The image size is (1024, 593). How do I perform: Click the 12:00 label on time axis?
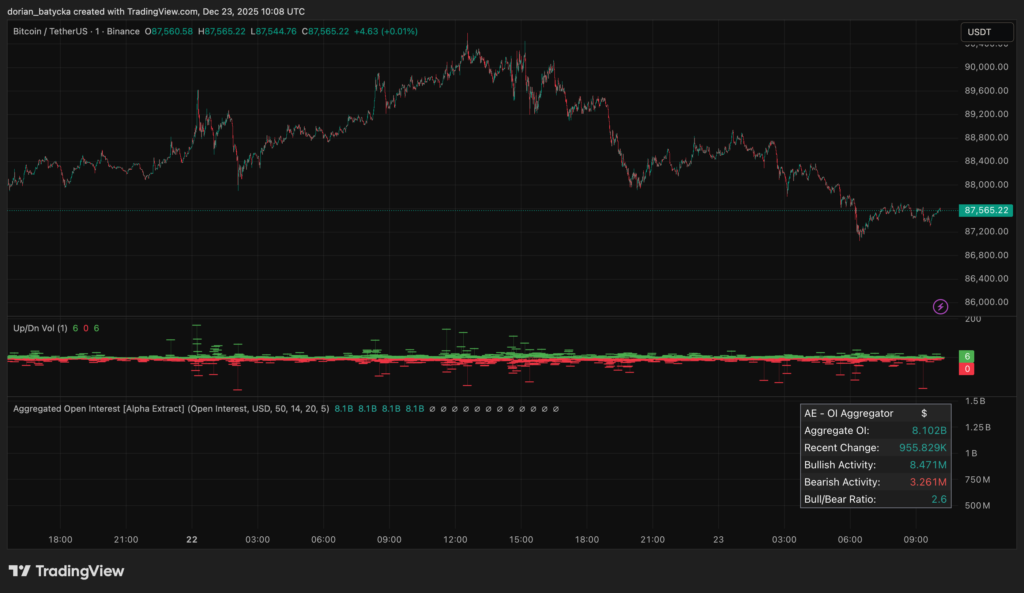click(x=455, y=539)
